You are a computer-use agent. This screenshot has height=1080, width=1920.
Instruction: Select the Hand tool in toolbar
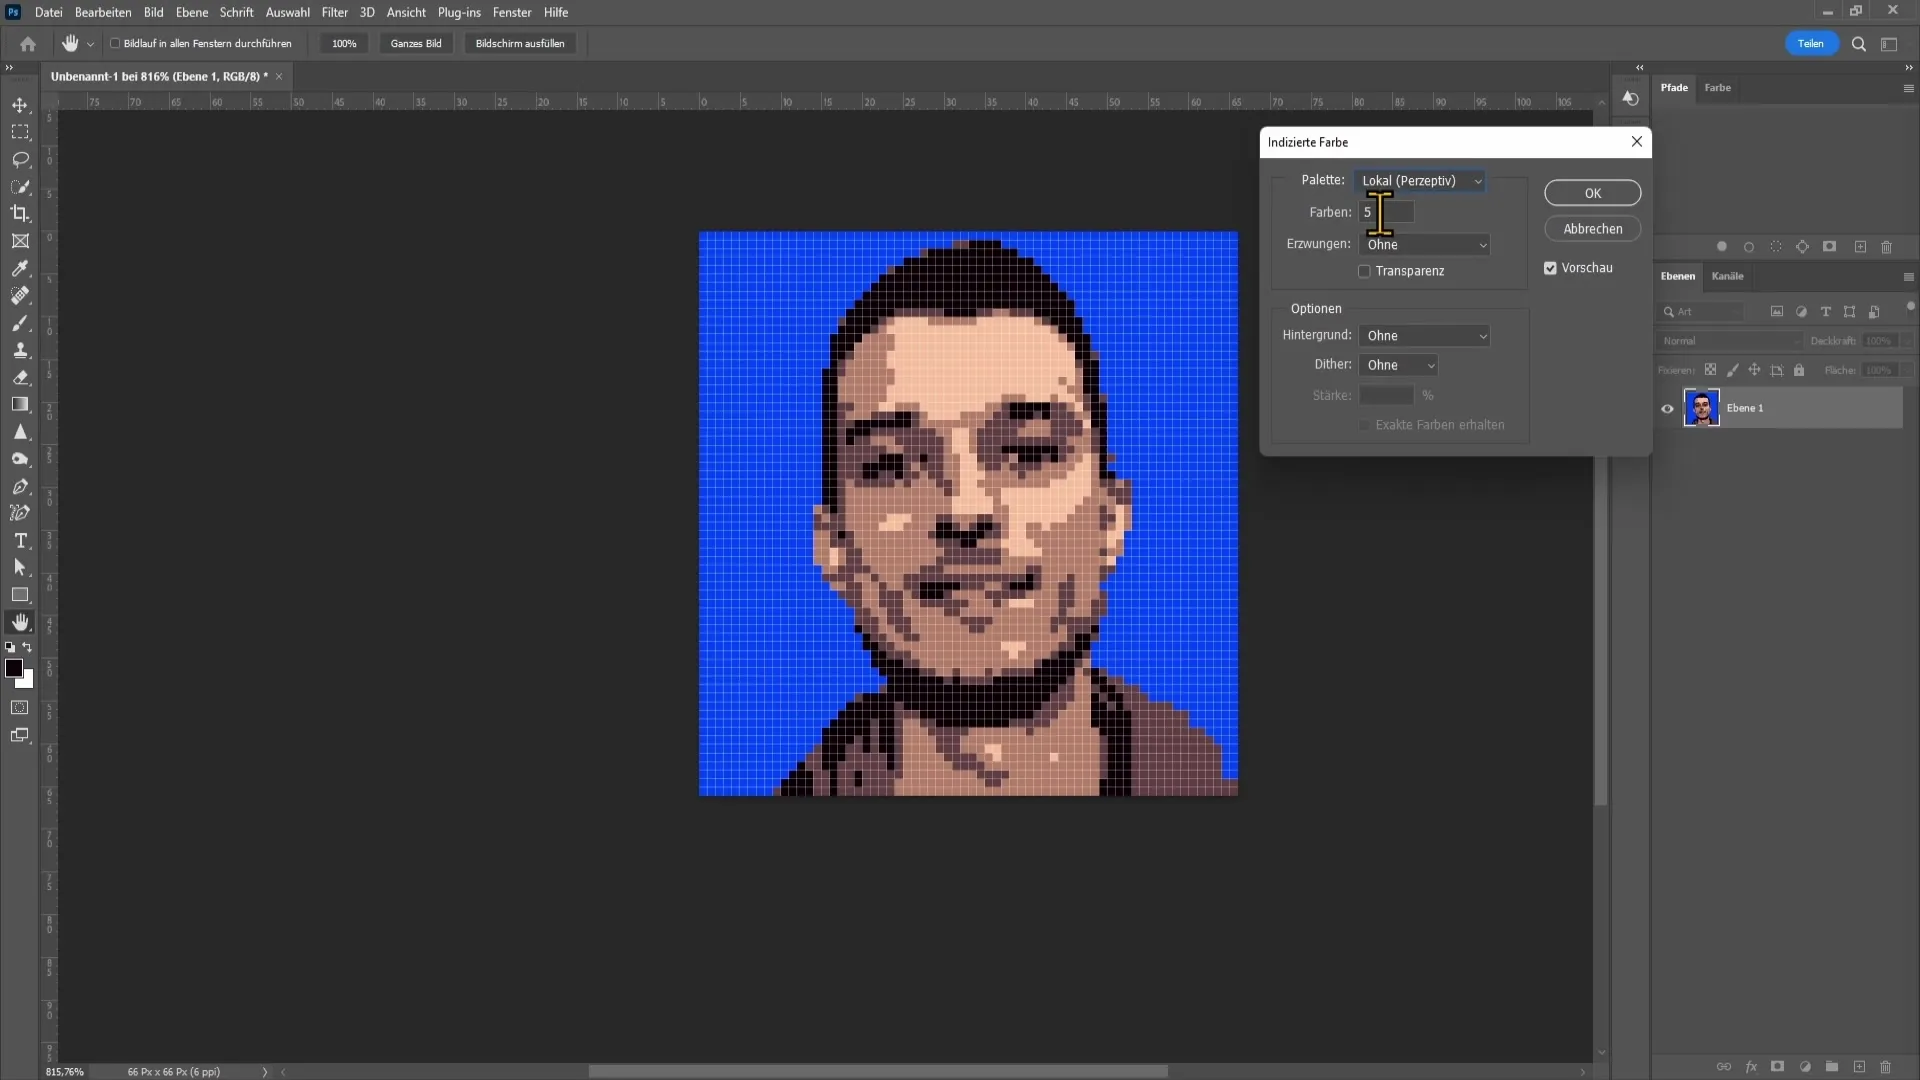click(x=20, y=622)
